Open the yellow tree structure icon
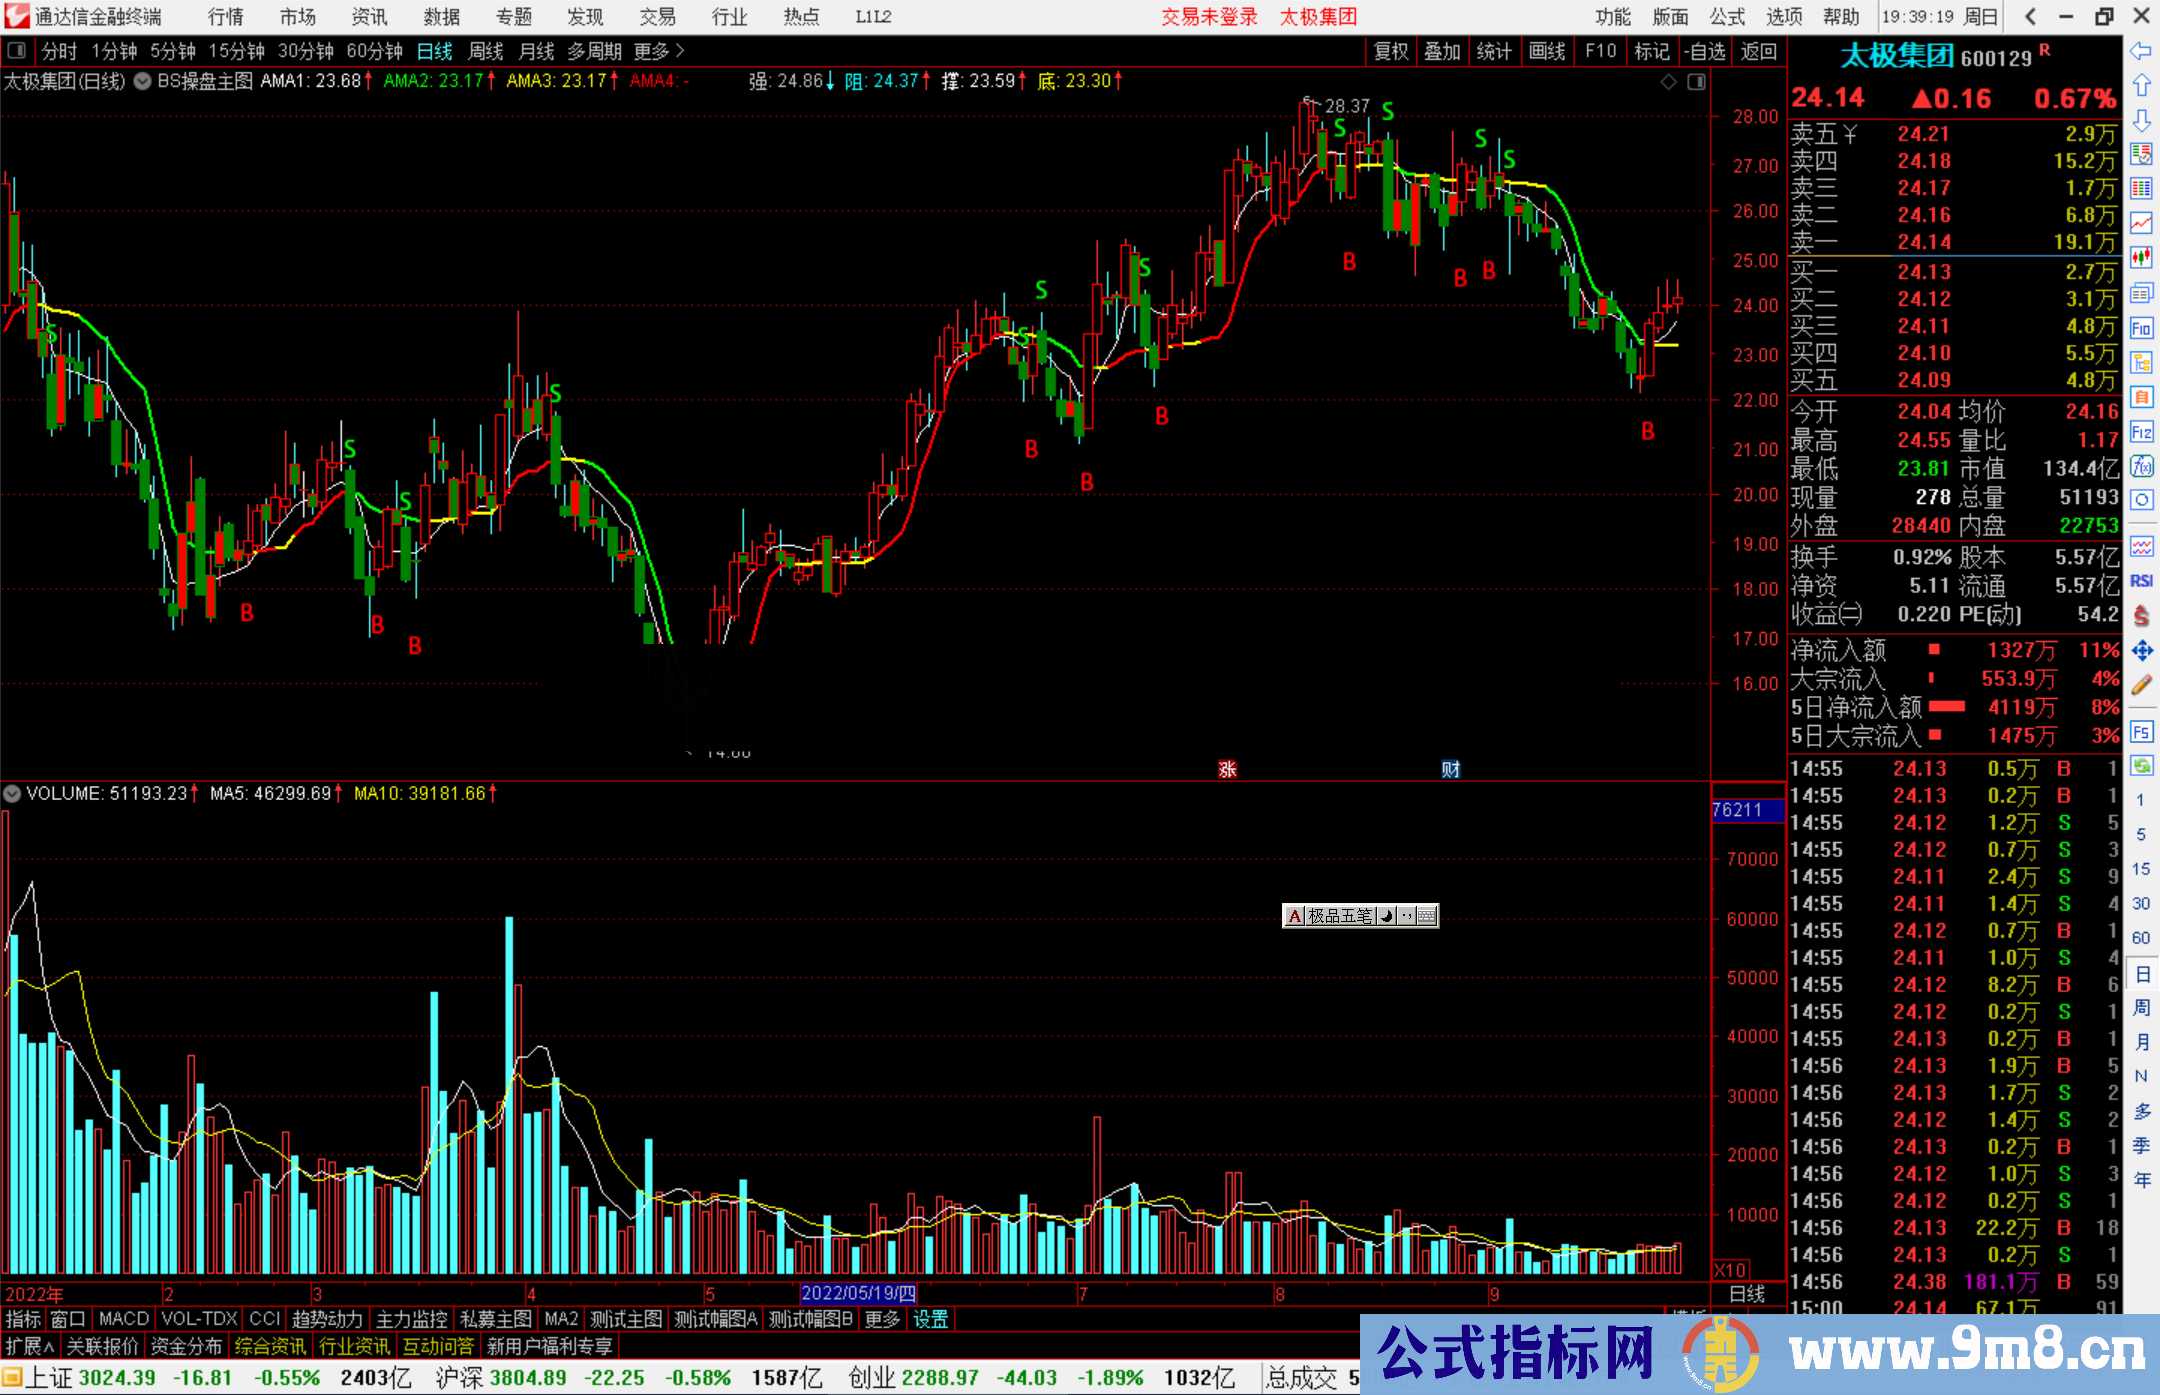Viewport: 2160px width, 1395px height. click(x=2141, y=362)
